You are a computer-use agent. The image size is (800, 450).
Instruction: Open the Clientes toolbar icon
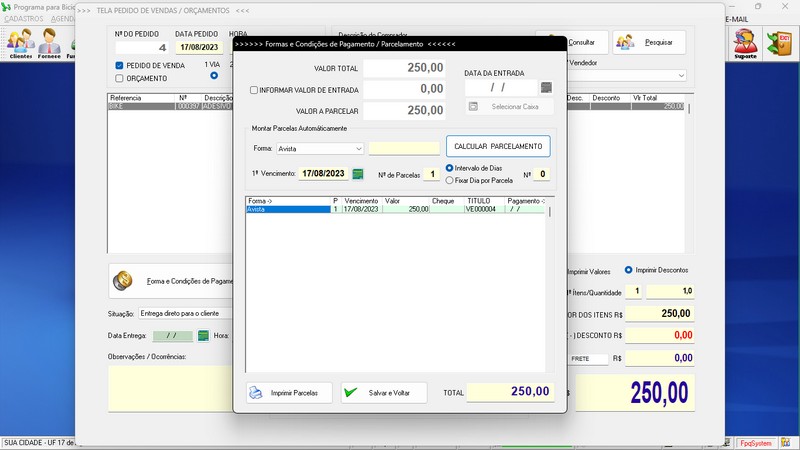(x=20, y=42)
